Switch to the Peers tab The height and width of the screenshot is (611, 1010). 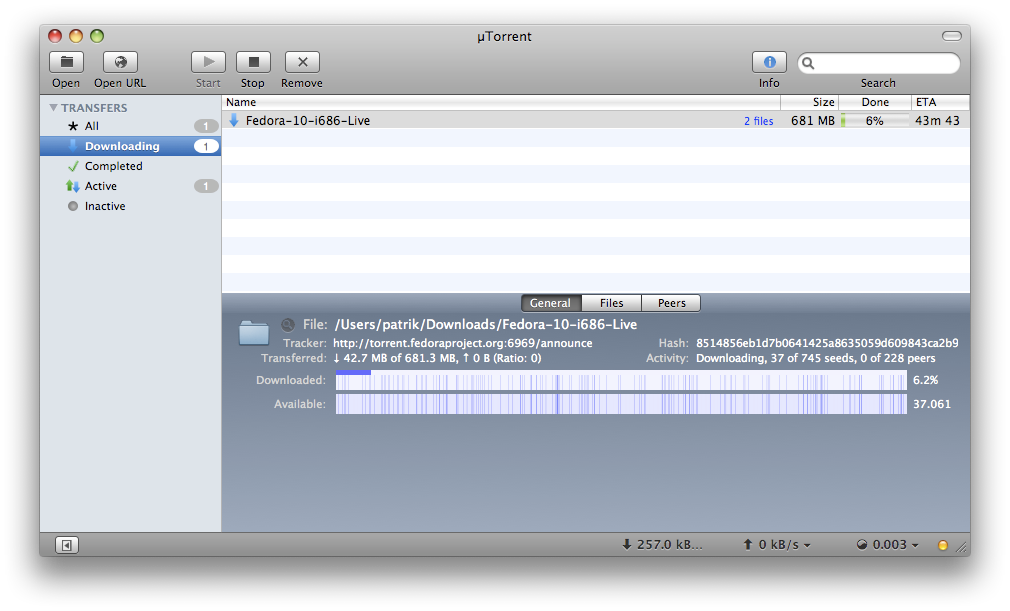671,303
